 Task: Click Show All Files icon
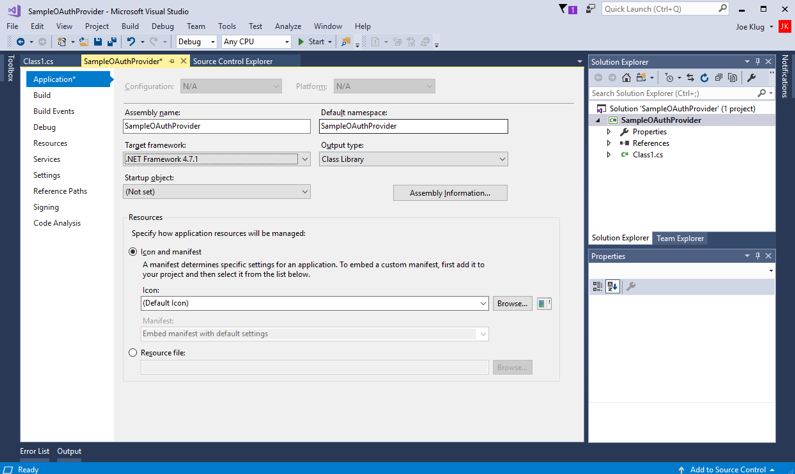tap(733, 78)
